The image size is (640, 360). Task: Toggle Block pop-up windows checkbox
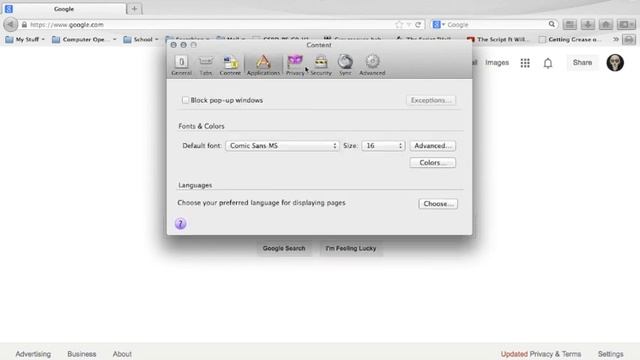[185, 100]
